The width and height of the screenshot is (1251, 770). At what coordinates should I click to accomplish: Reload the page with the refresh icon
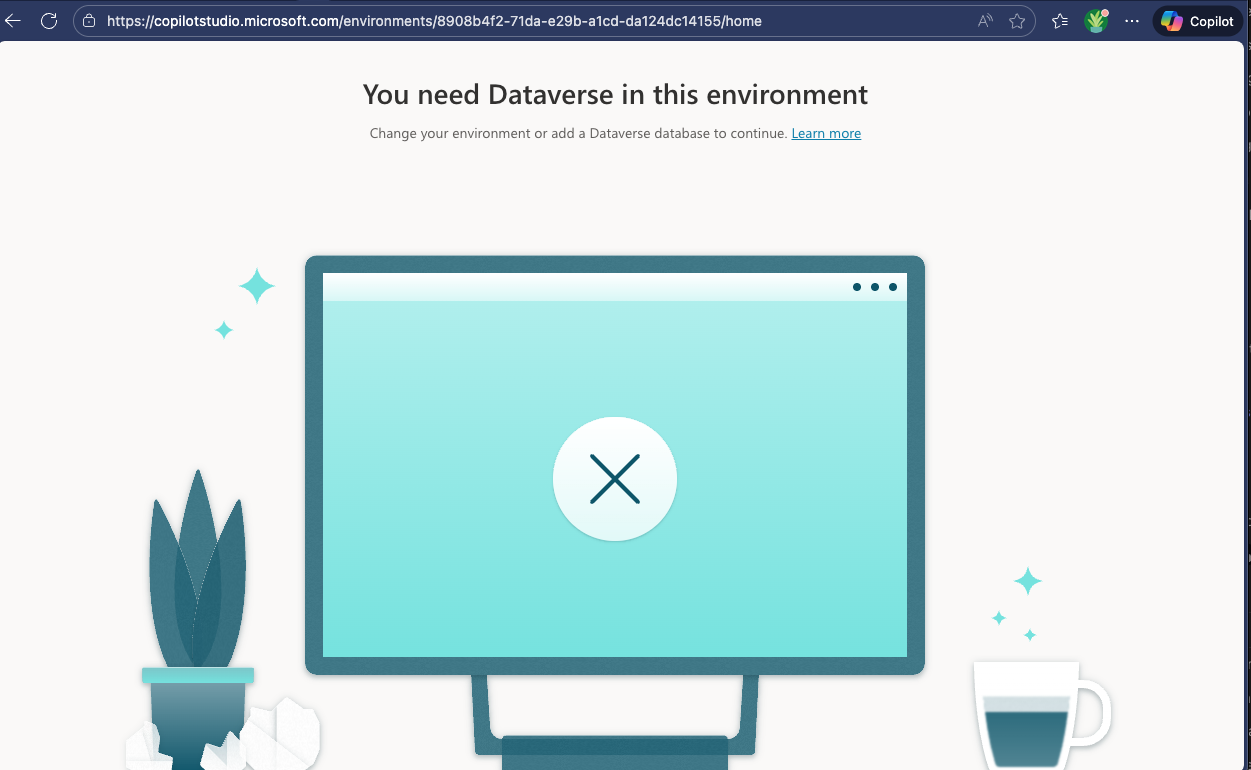tap(48, 21)
